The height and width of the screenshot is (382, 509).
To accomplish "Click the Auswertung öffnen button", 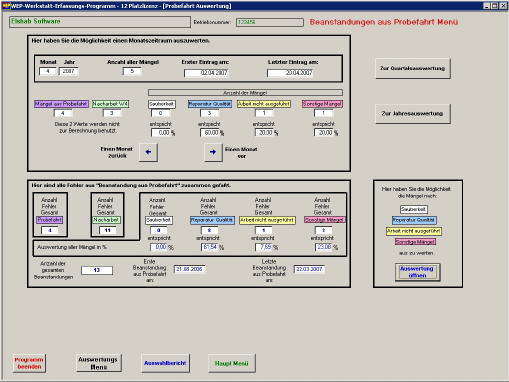I will [x=417, y=272].
